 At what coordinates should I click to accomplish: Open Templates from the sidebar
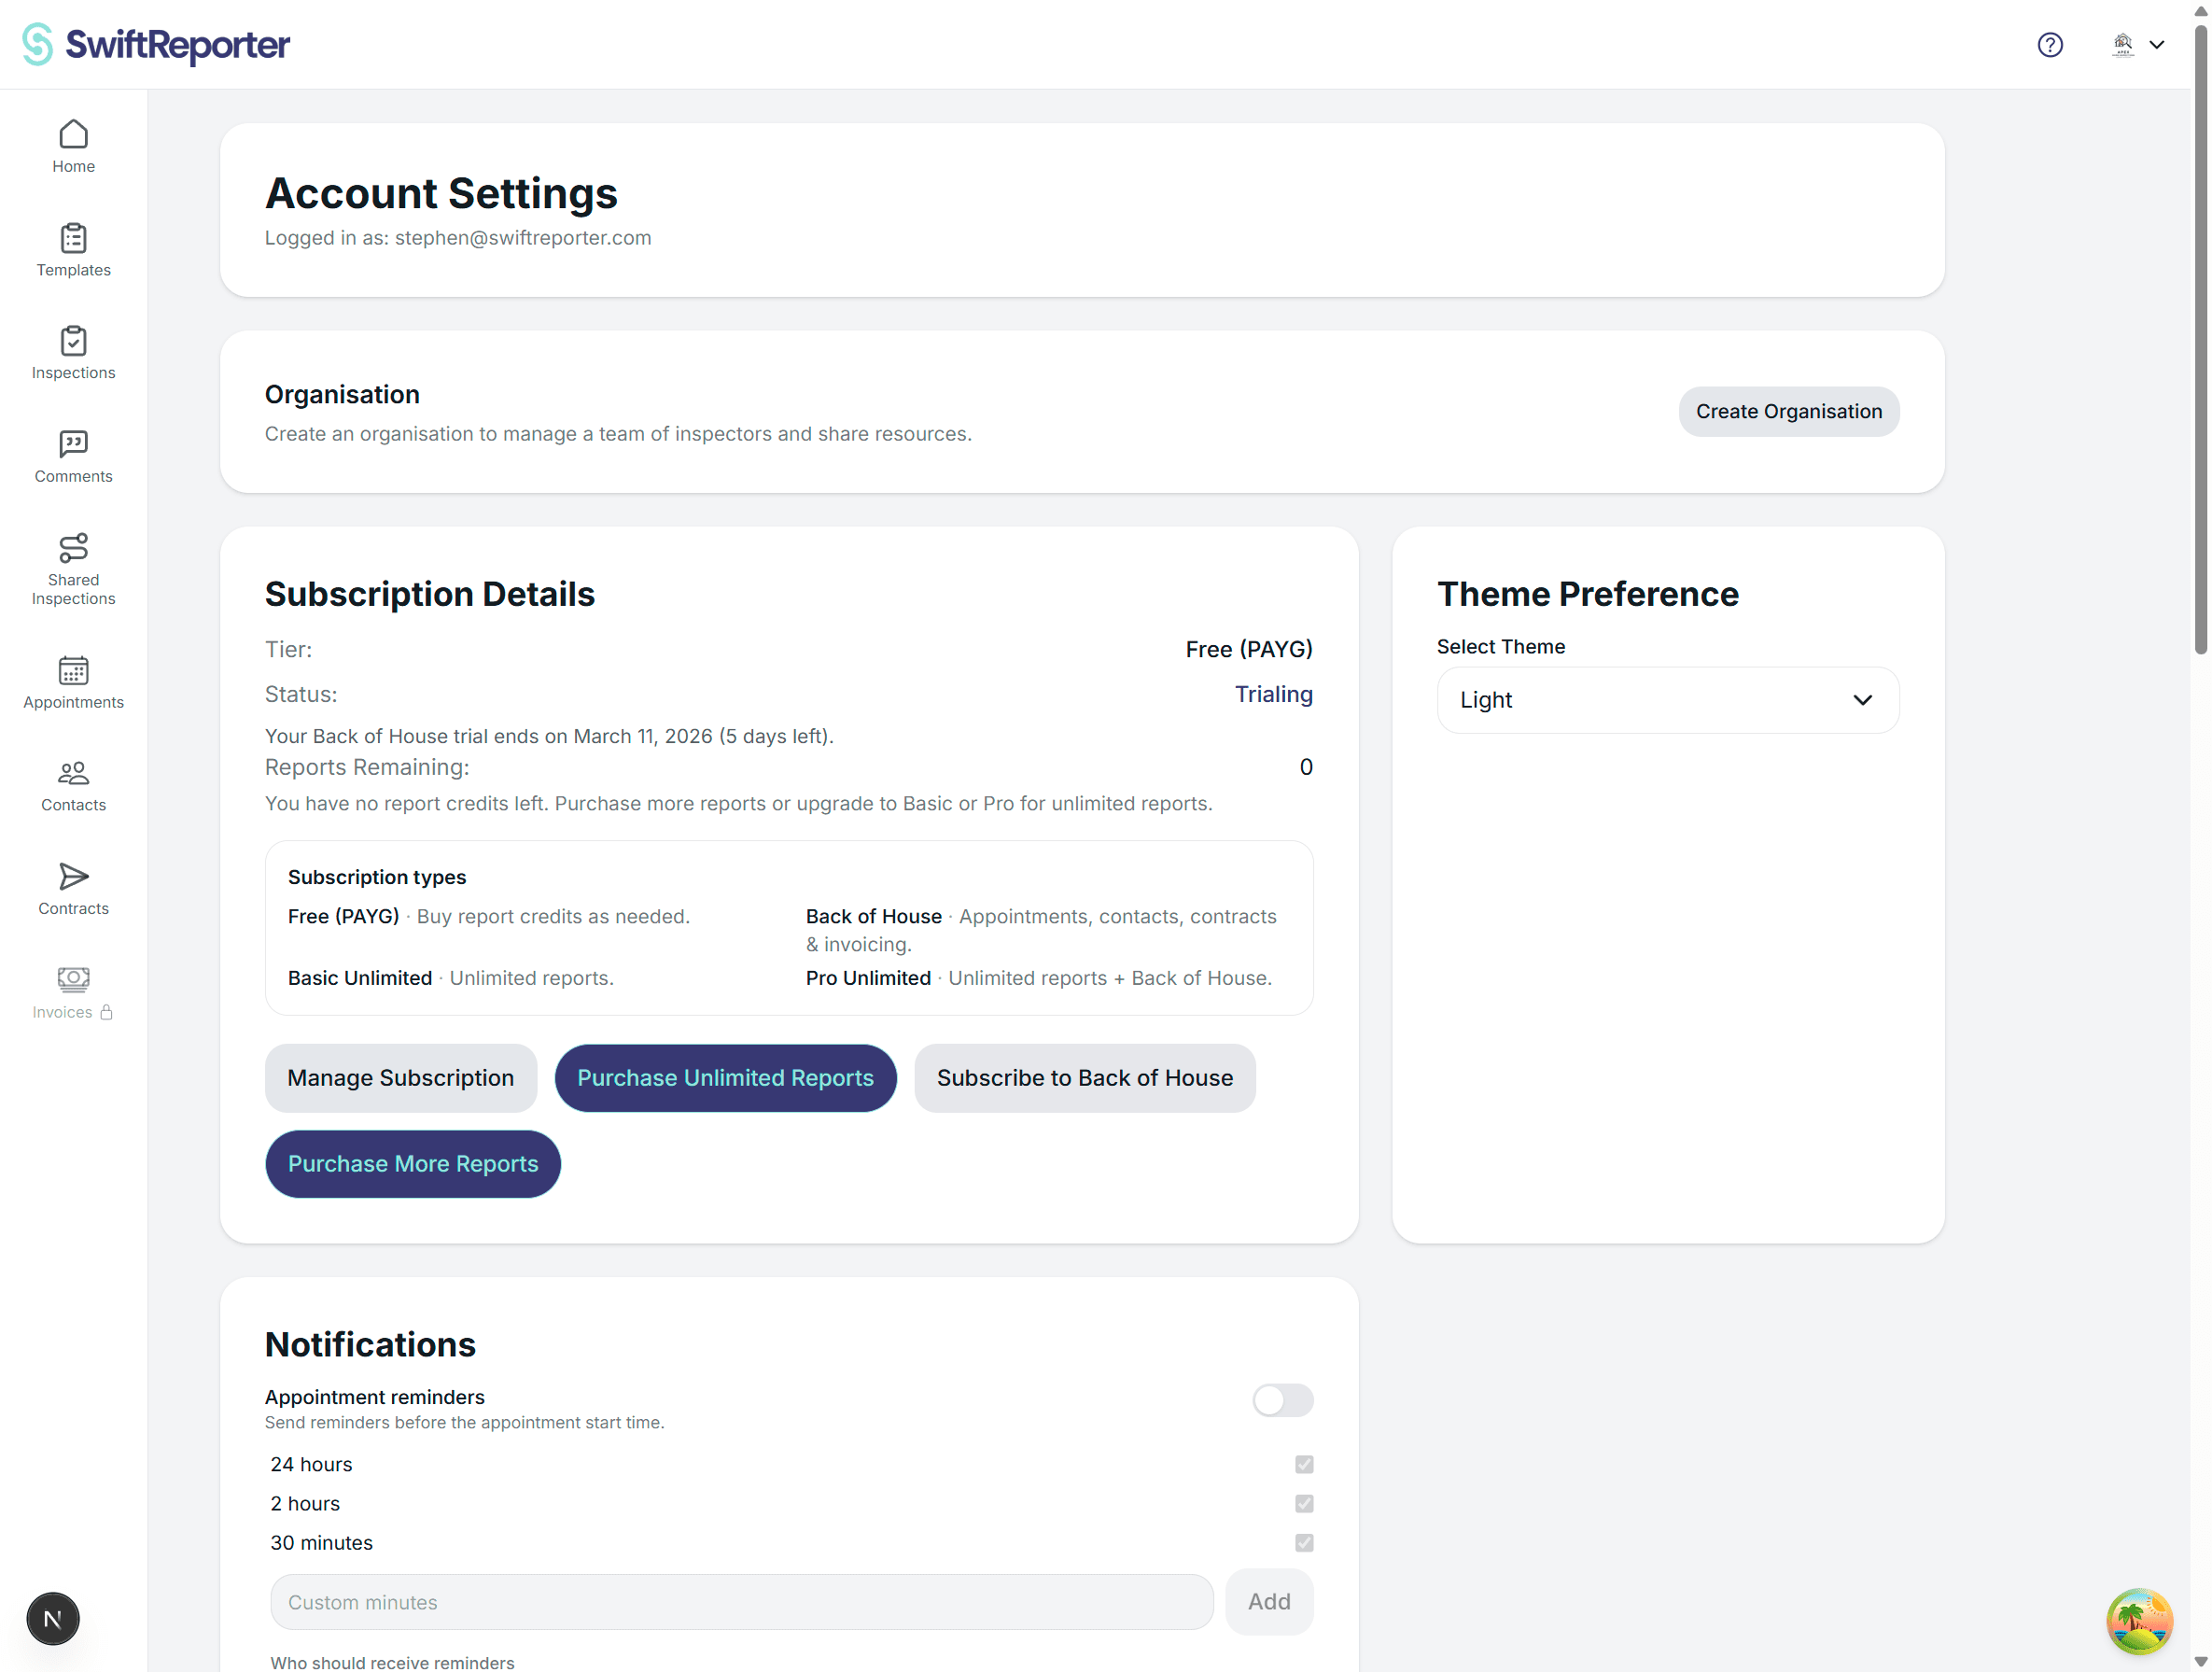click(74, 250)
